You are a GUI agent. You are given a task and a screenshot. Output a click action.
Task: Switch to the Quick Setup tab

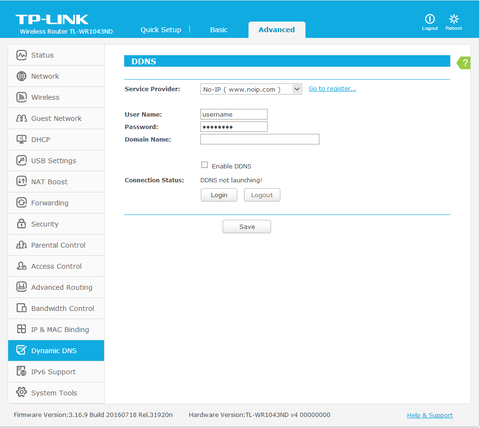tap(161, 30)
